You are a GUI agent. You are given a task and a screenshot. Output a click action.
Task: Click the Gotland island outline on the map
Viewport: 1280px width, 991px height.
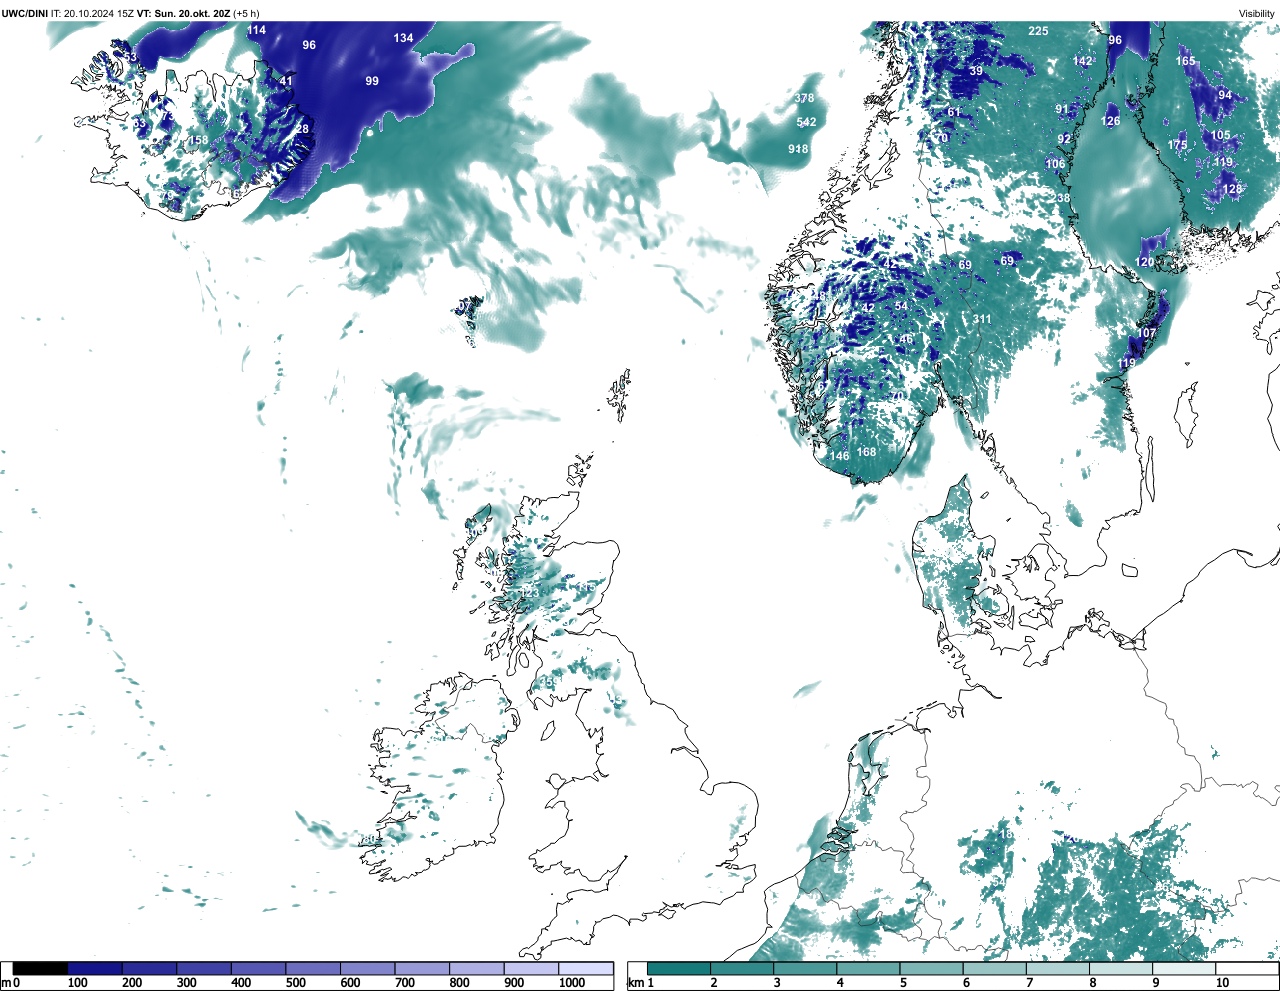tap(1188, 414)
